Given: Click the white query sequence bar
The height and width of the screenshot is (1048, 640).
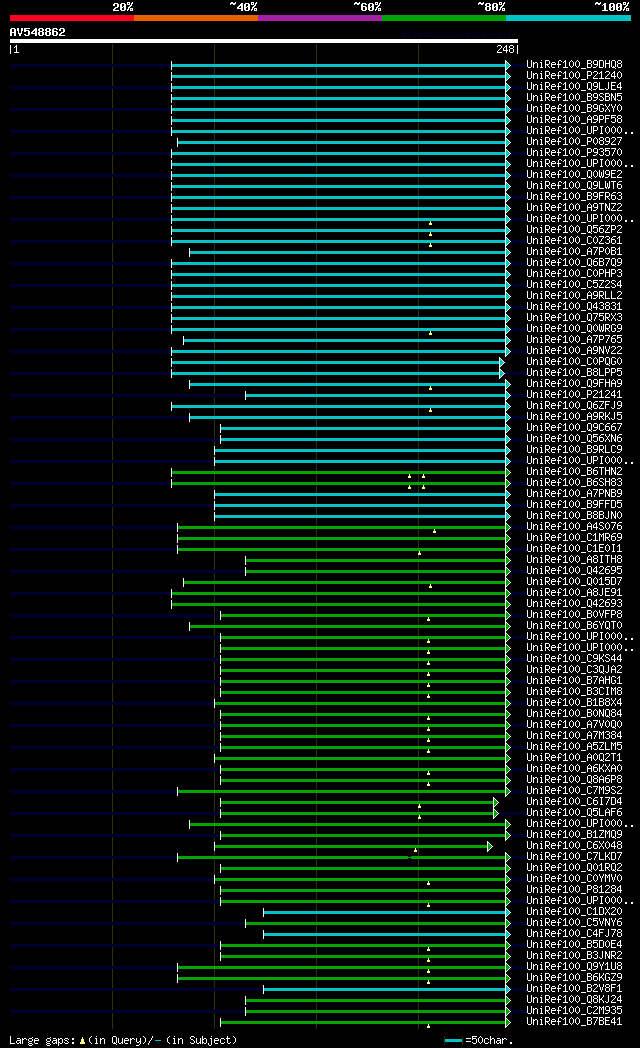Looking at the screenshot, I should pyautogui.click(x=264, y=41).
